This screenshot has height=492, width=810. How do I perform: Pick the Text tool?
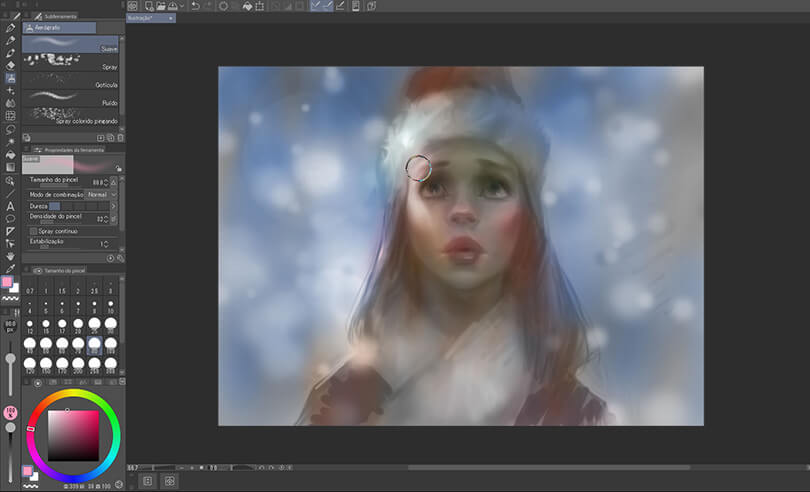coord(10,205)
